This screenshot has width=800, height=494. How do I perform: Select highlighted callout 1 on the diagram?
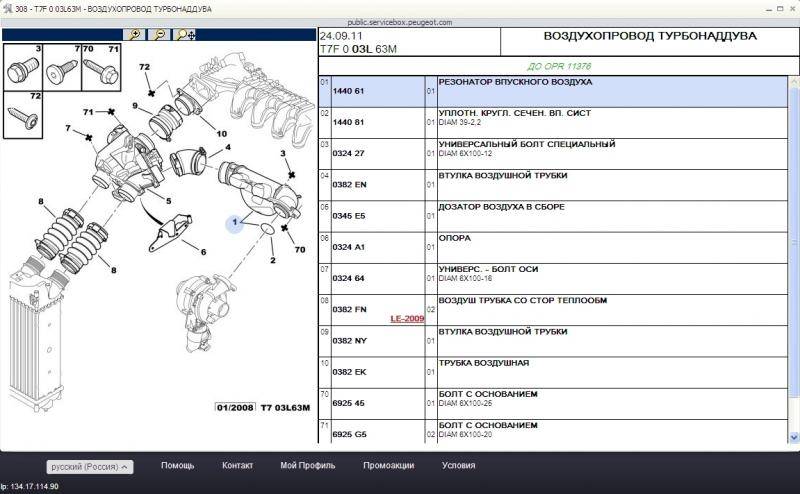[x=234, y=222]
